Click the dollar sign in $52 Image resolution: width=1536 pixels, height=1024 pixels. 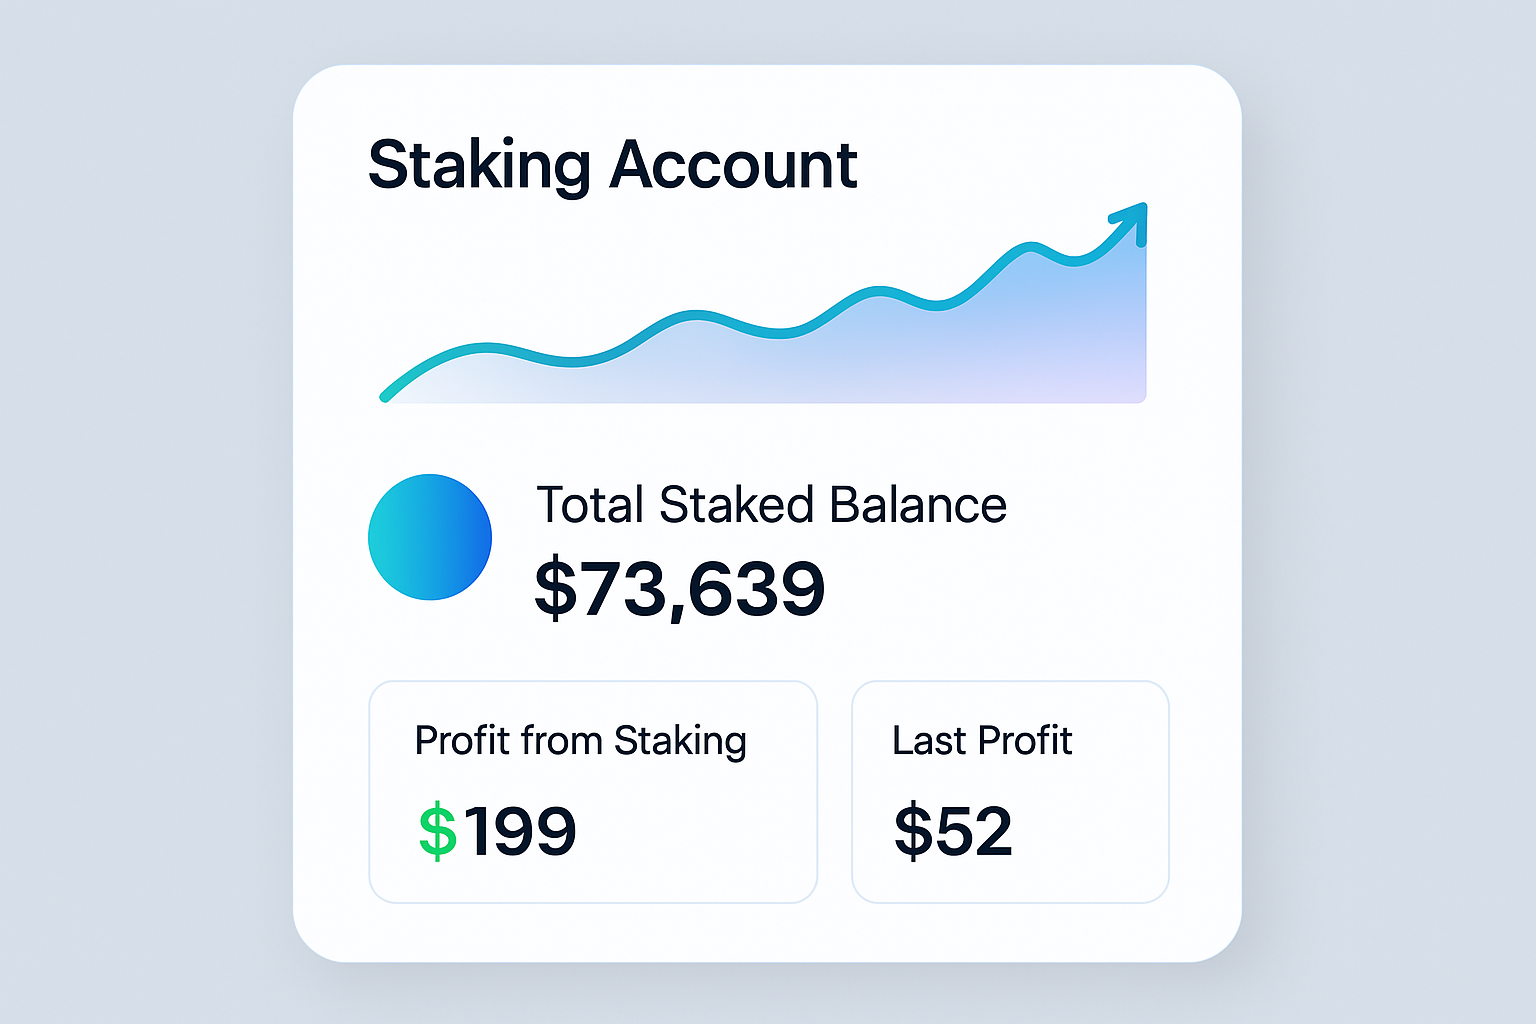click(x=913, y=831)
